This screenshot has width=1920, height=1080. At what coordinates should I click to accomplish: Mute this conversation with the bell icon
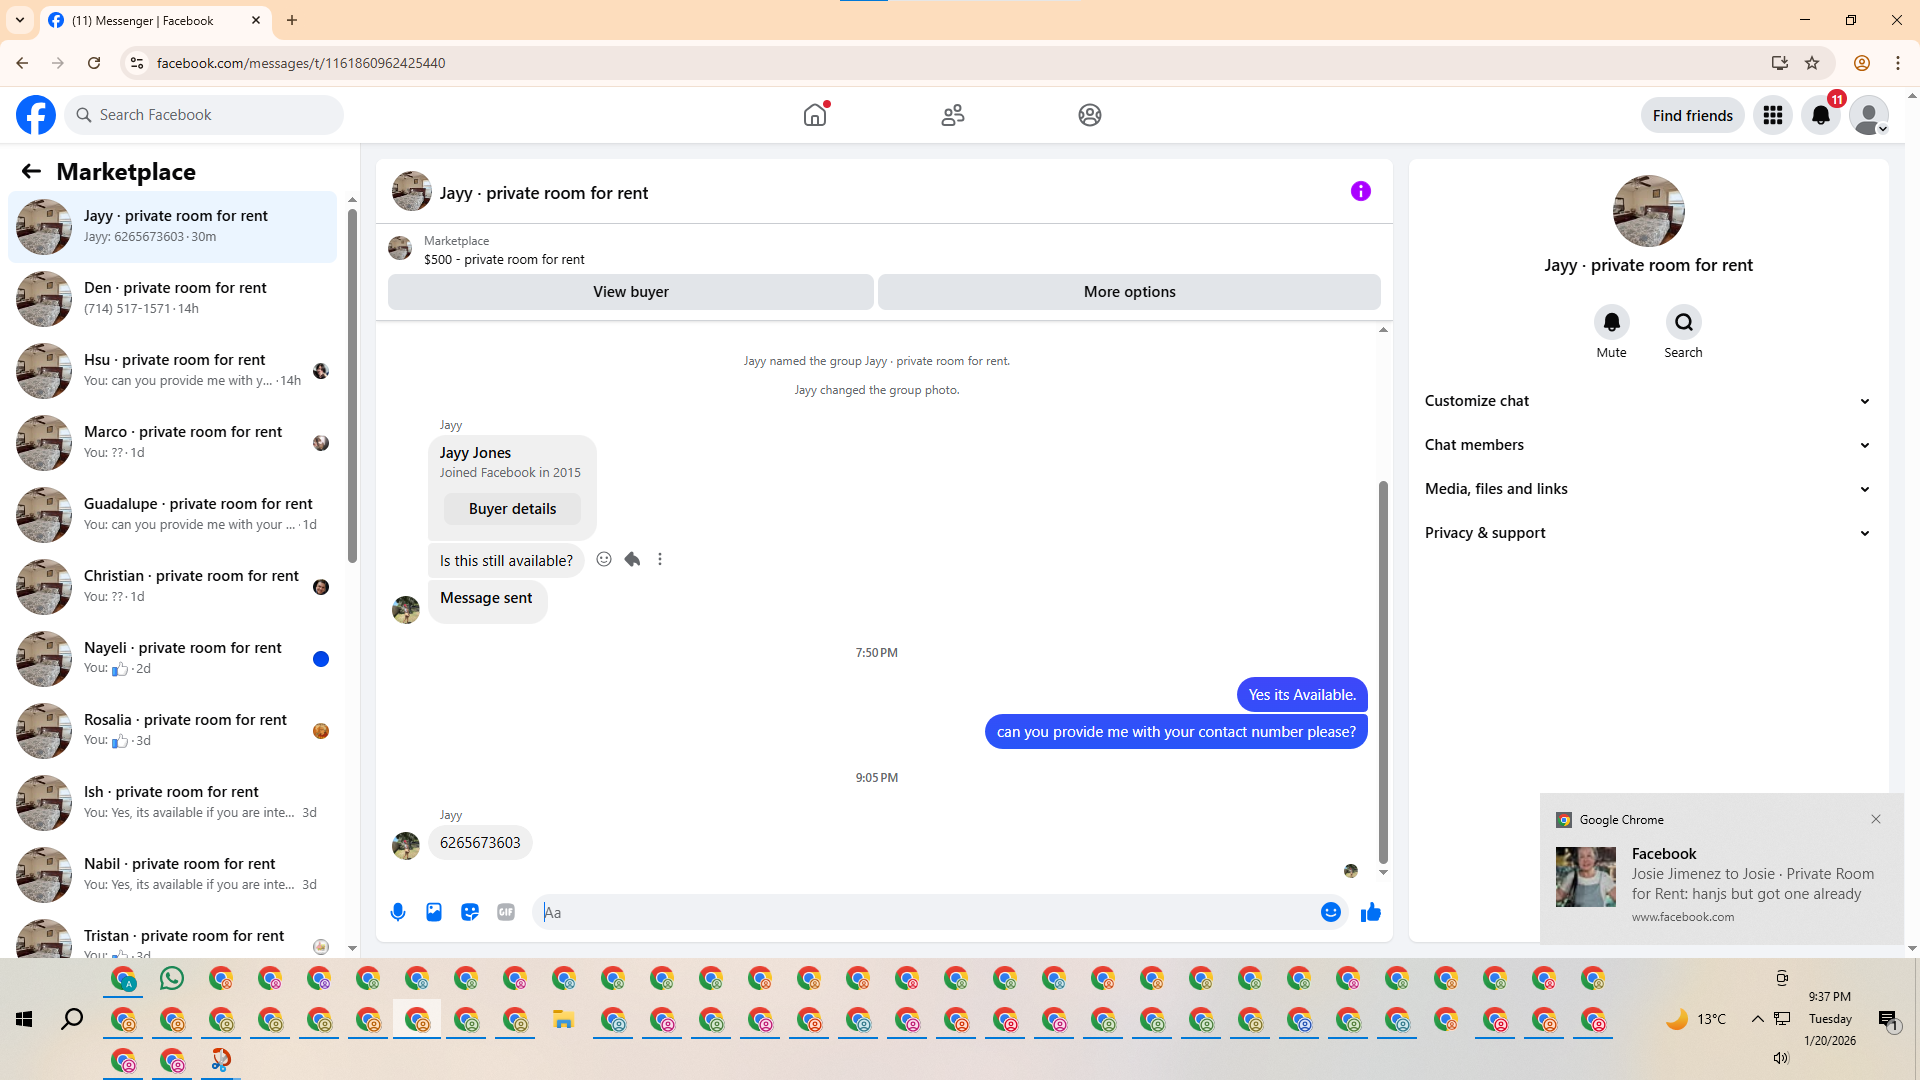click(x=1612, y=322)
